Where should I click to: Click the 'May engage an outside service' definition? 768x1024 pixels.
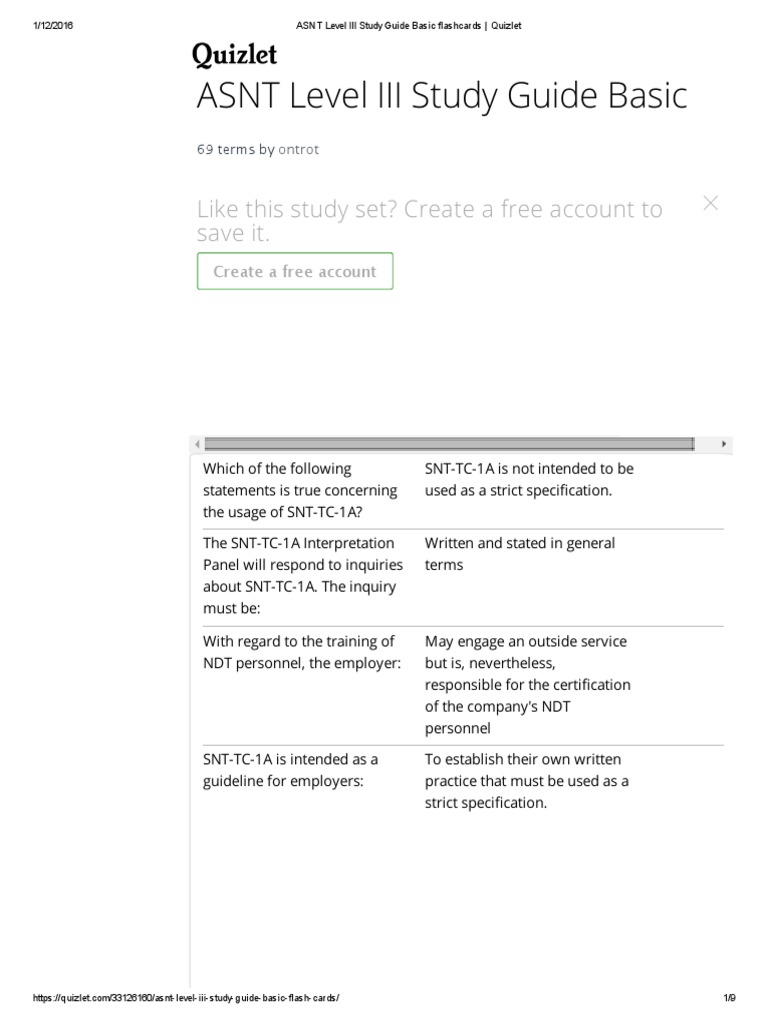(528, 685)
